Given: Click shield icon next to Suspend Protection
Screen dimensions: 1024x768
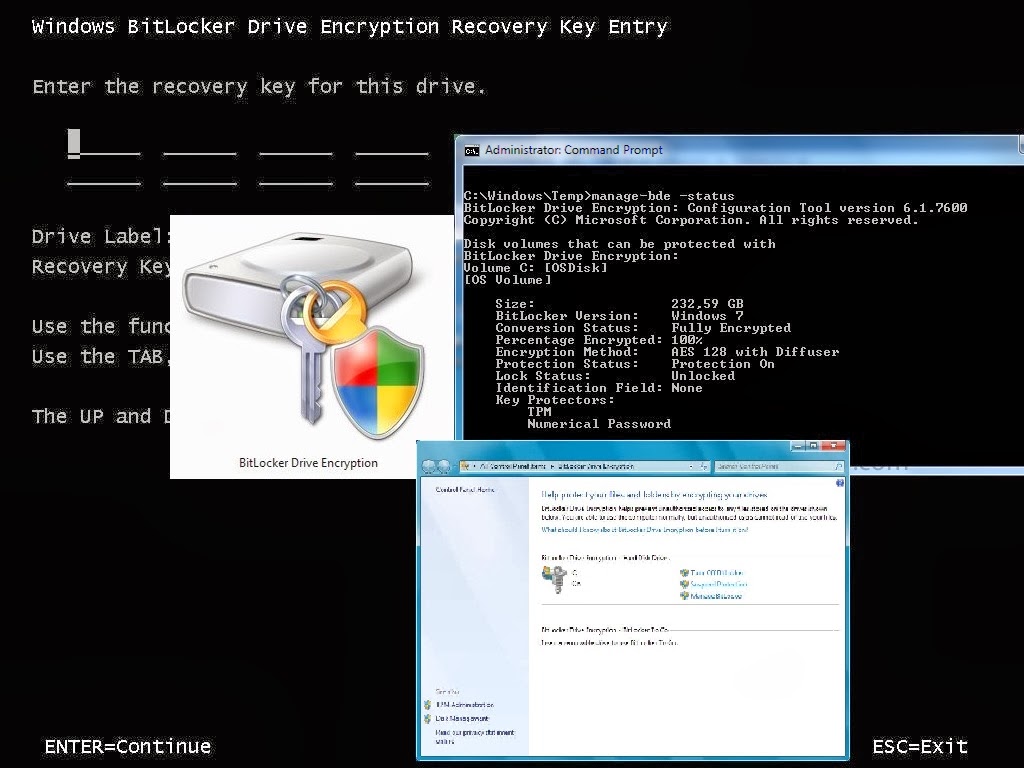Looking at the screenshot, I should tap(684, 584).
